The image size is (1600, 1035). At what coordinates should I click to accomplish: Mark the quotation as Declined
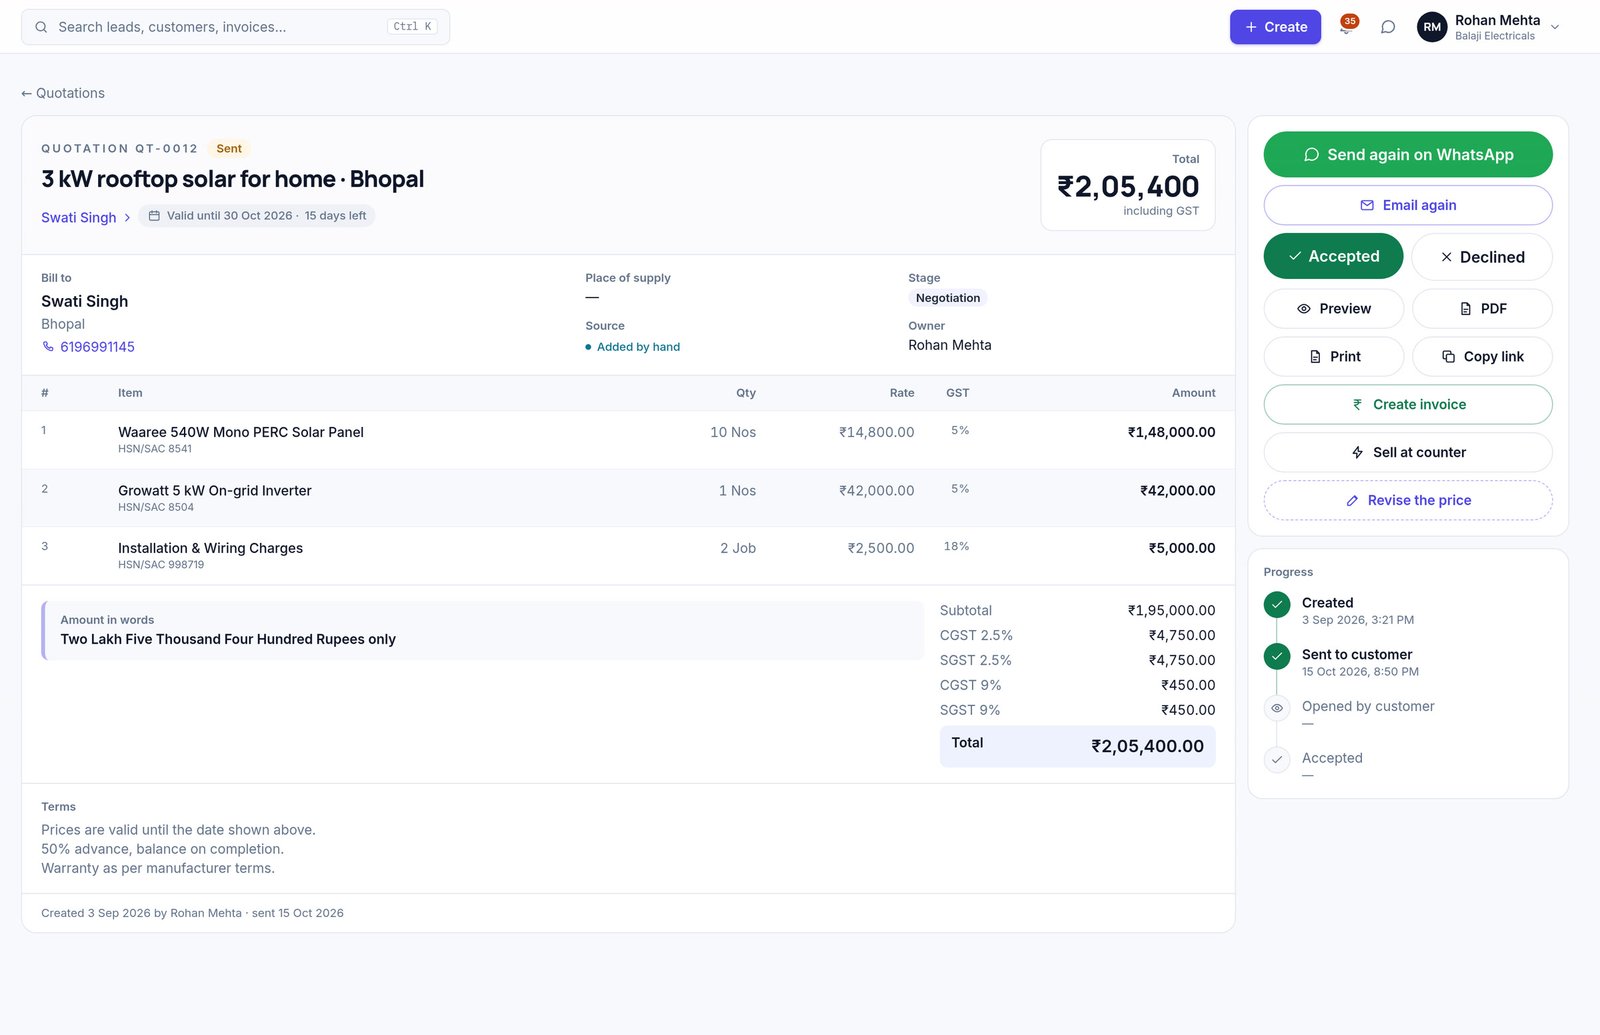[x=1482, y=257]
